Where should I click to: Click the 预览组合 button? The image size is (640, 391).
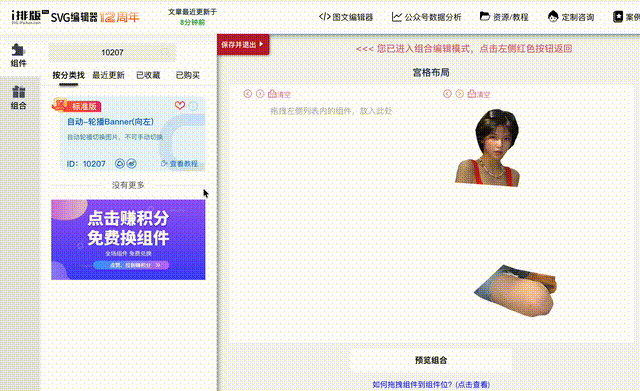[431, 360]
